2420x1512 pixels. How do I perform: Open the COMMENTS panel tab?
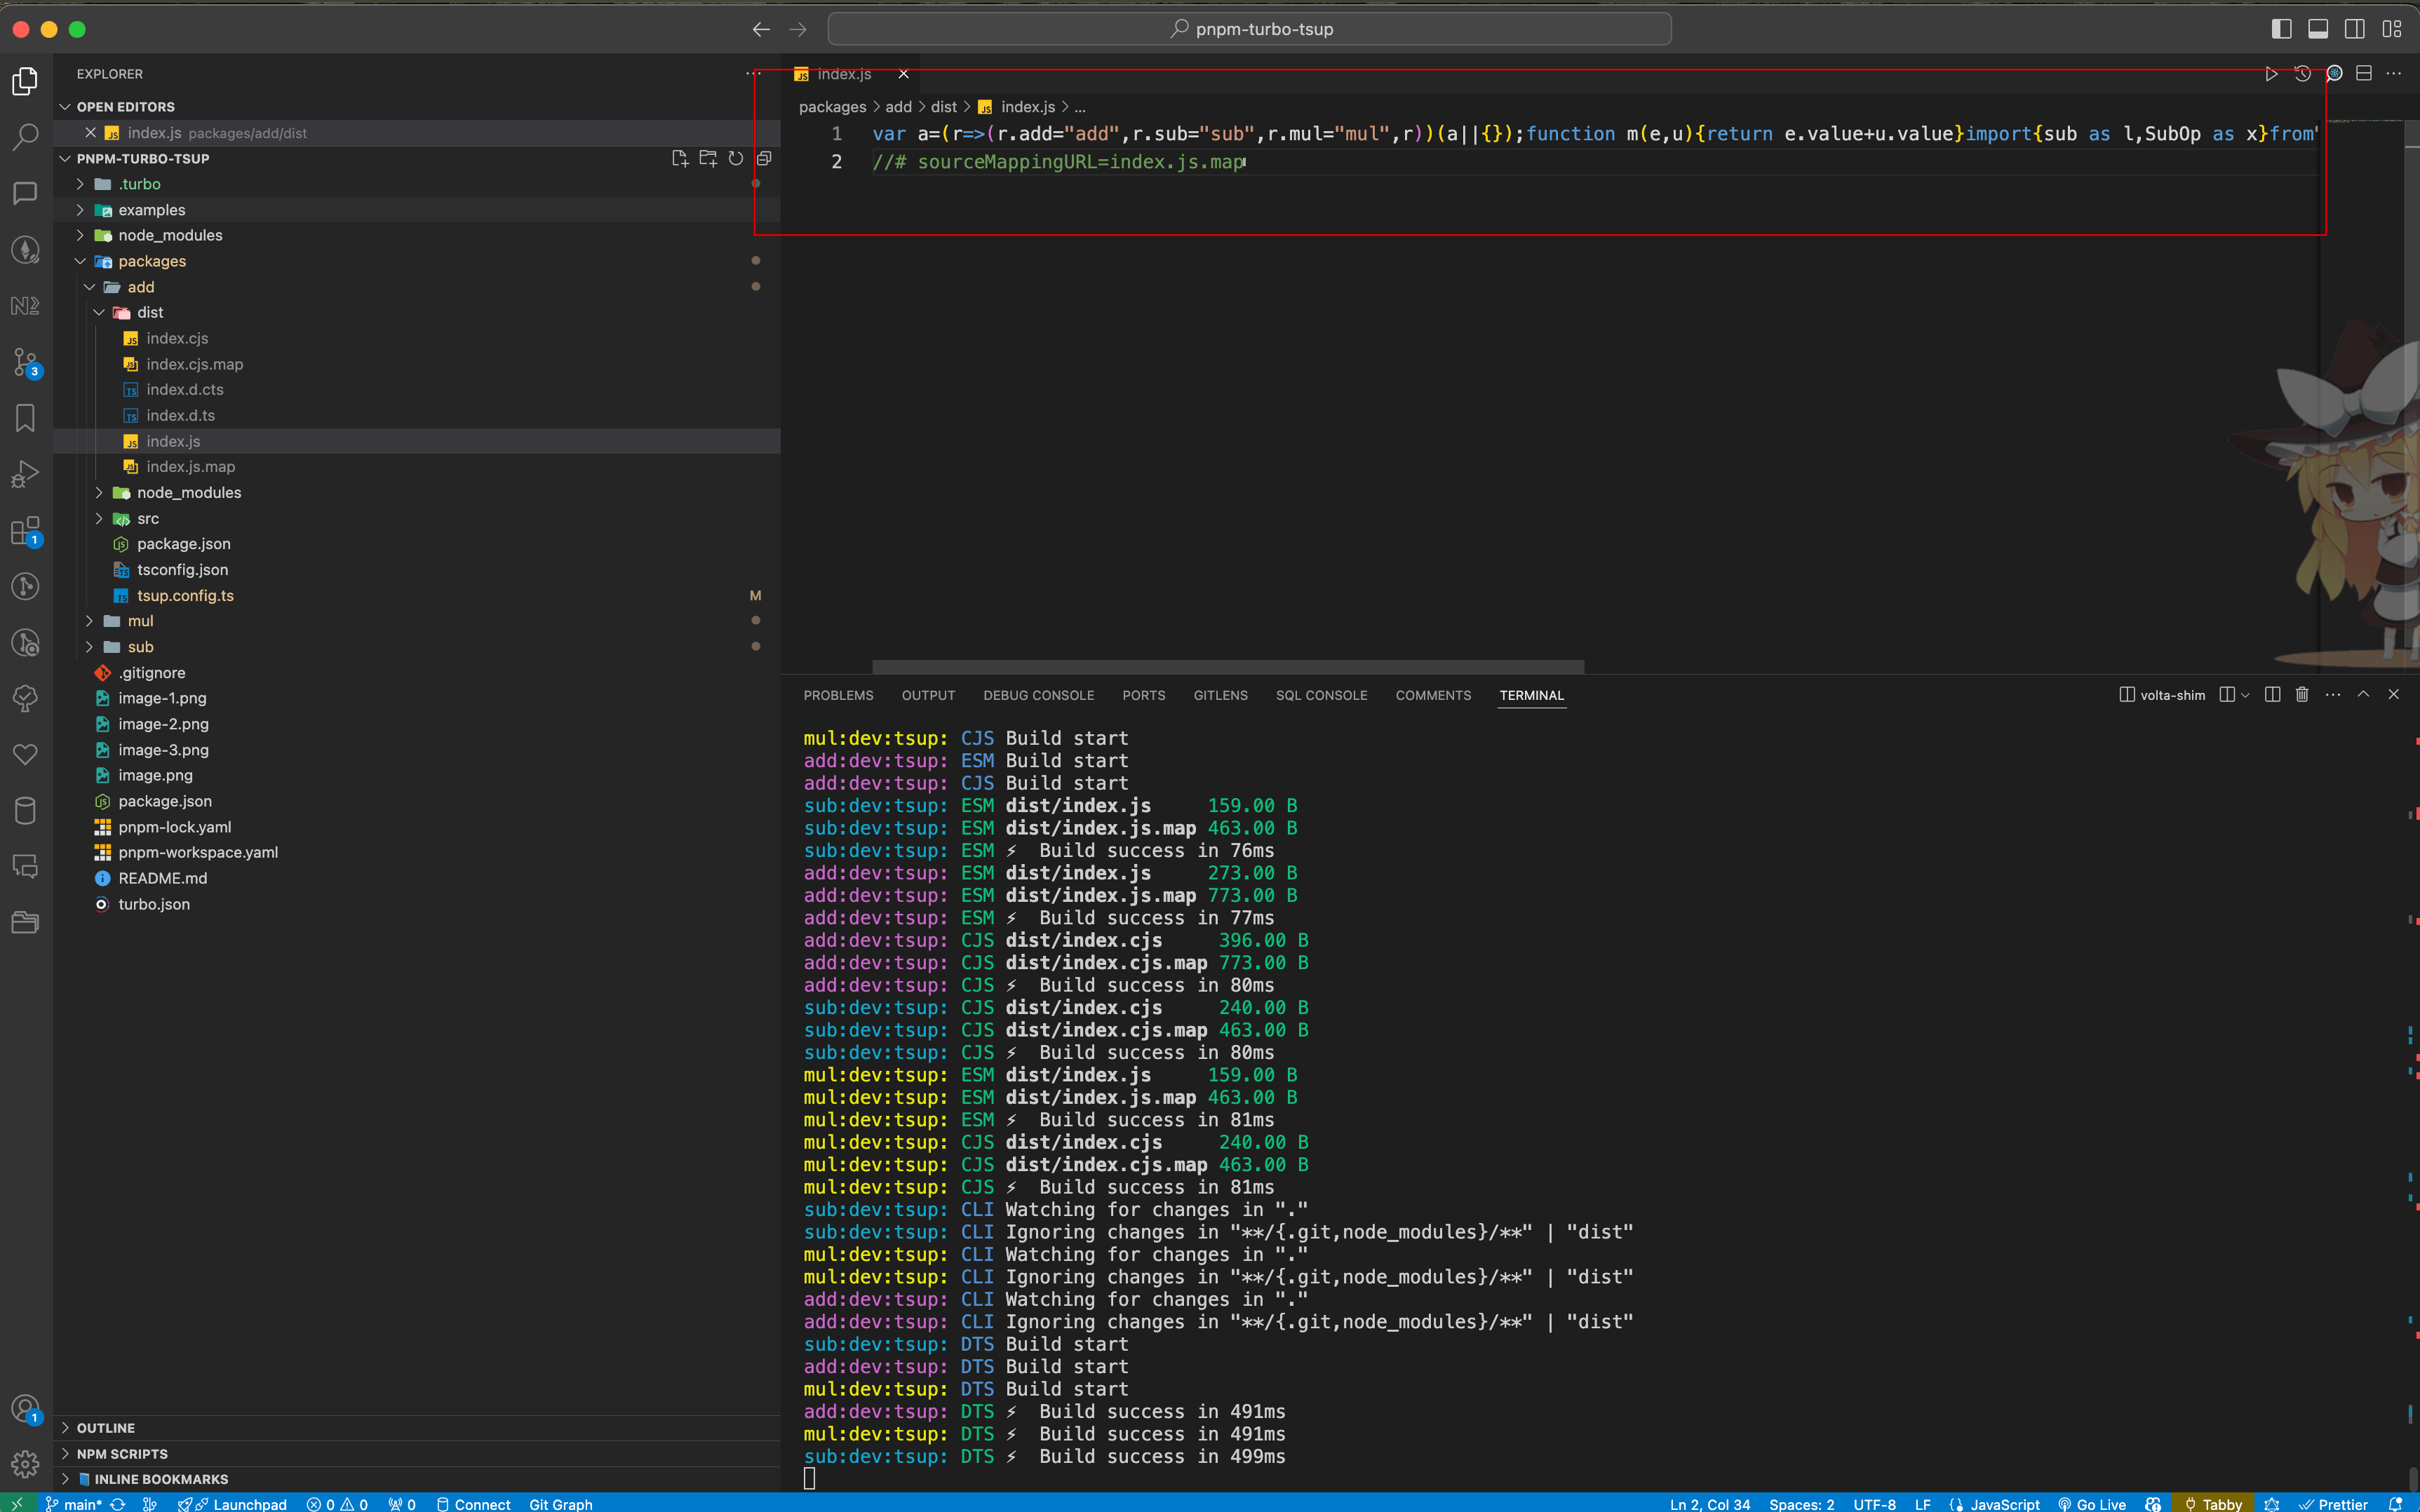(x=1433, y=695)
